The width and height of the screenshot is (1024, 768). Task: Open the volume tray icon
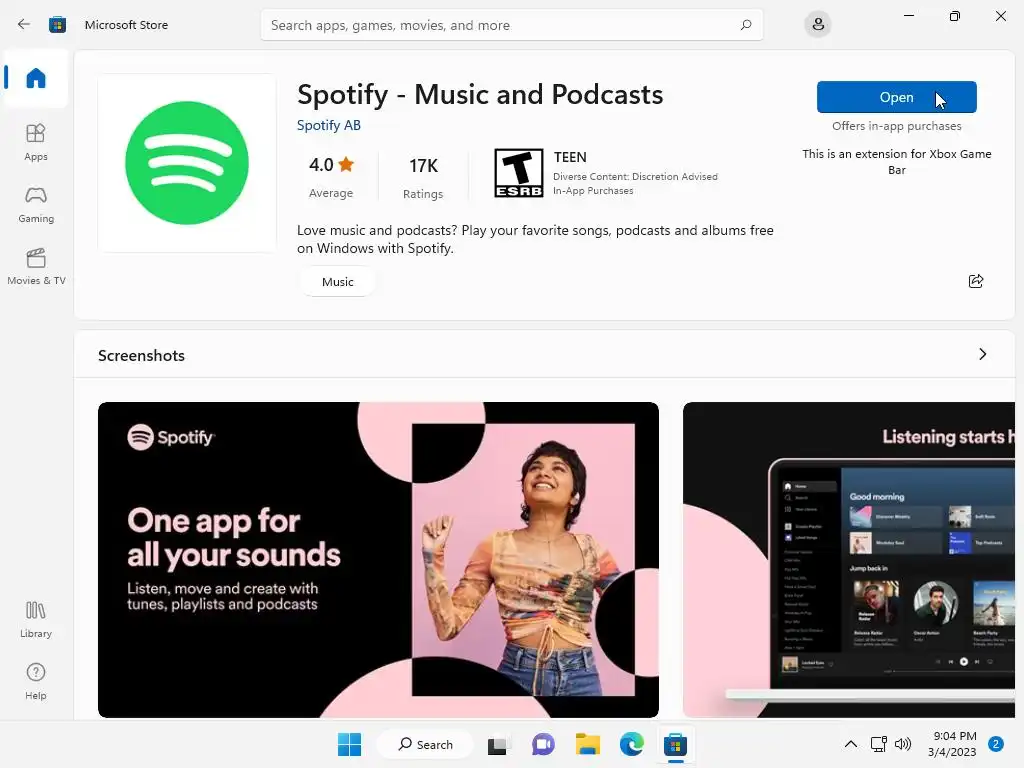[x=903, y=744]
